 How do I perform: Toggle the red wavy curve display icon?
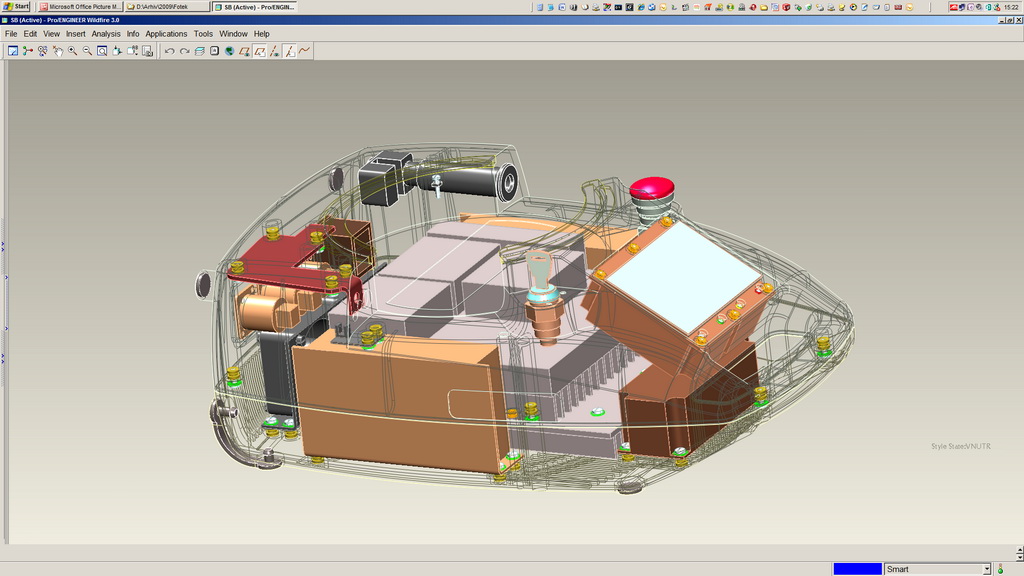click(304, 51)
